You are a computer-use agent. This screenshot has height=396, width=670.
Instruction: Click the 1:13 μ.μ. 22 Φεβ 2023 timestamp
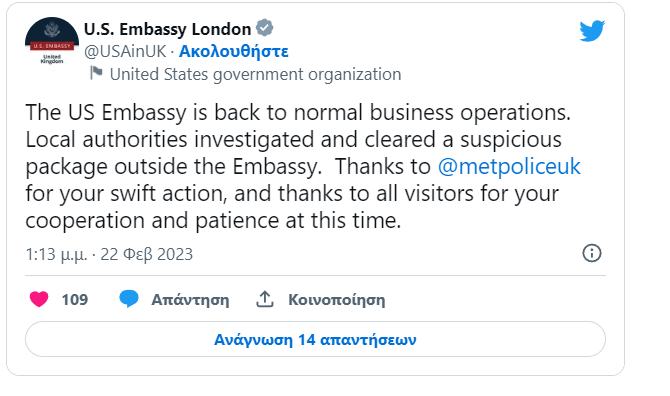pyautogui.click(x=109, y=254)
